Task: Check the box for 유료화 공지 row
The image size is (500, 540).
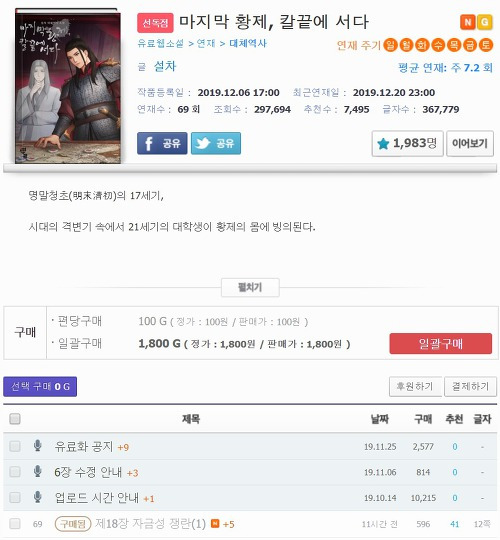Action: 15,446
